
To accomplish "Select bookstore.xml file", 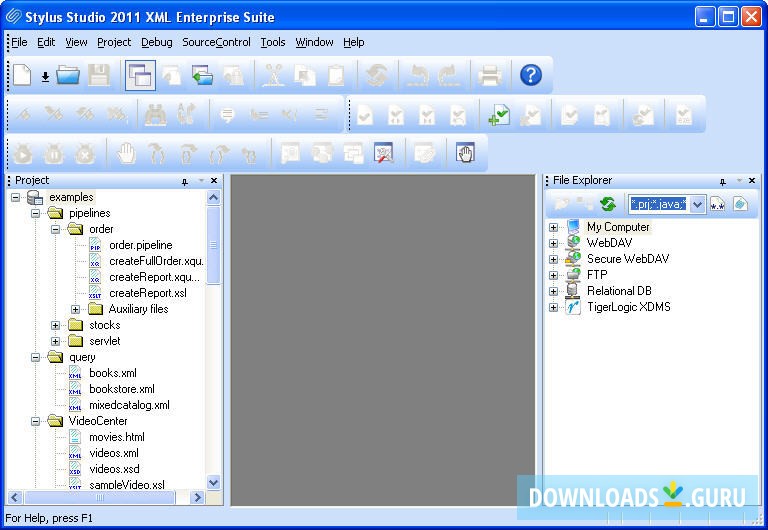I will pos(121,389).
